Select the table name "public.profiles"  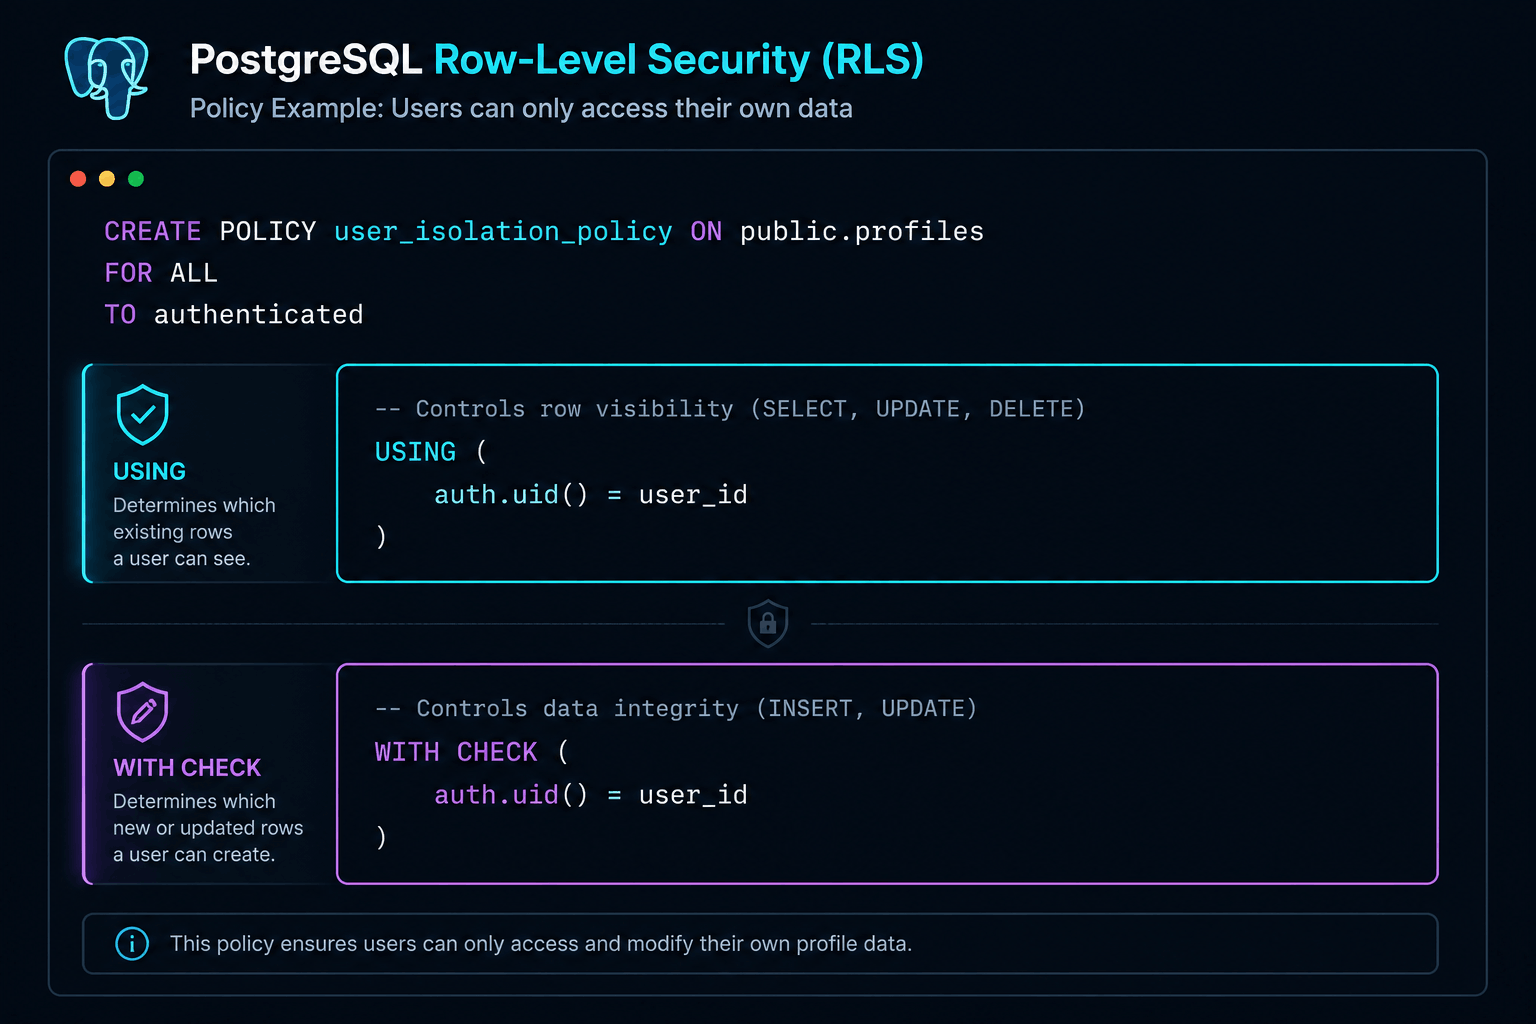click(x=862, y=232)
